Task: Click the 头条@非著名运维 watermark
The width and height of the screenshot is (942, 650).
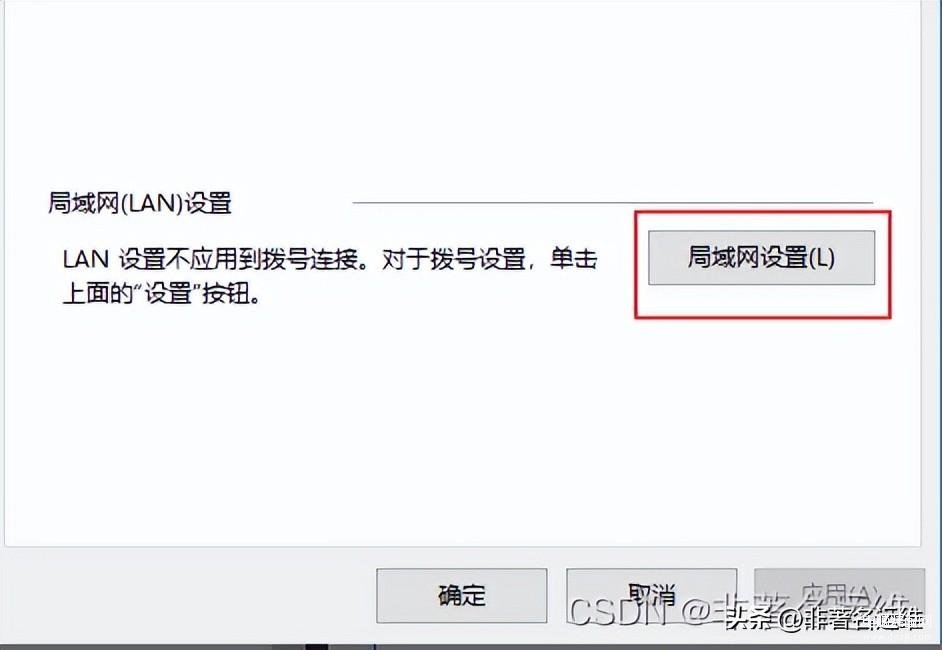Action: click(x=824, y=619)
